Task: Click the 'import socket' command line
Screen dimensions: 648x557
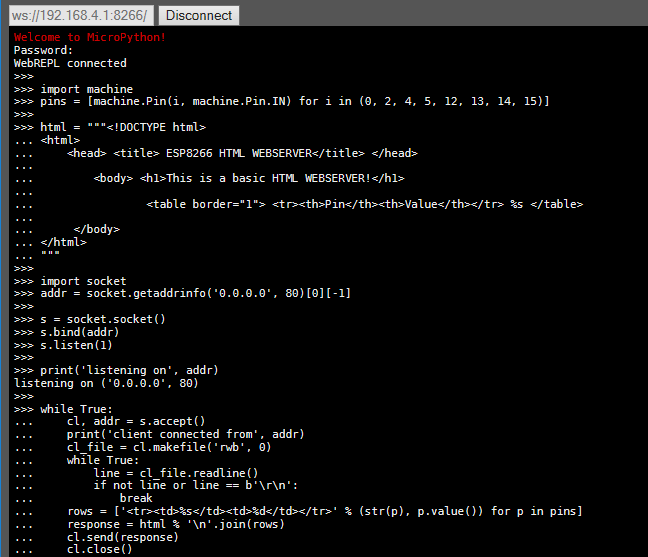Action: pos(70,281)
